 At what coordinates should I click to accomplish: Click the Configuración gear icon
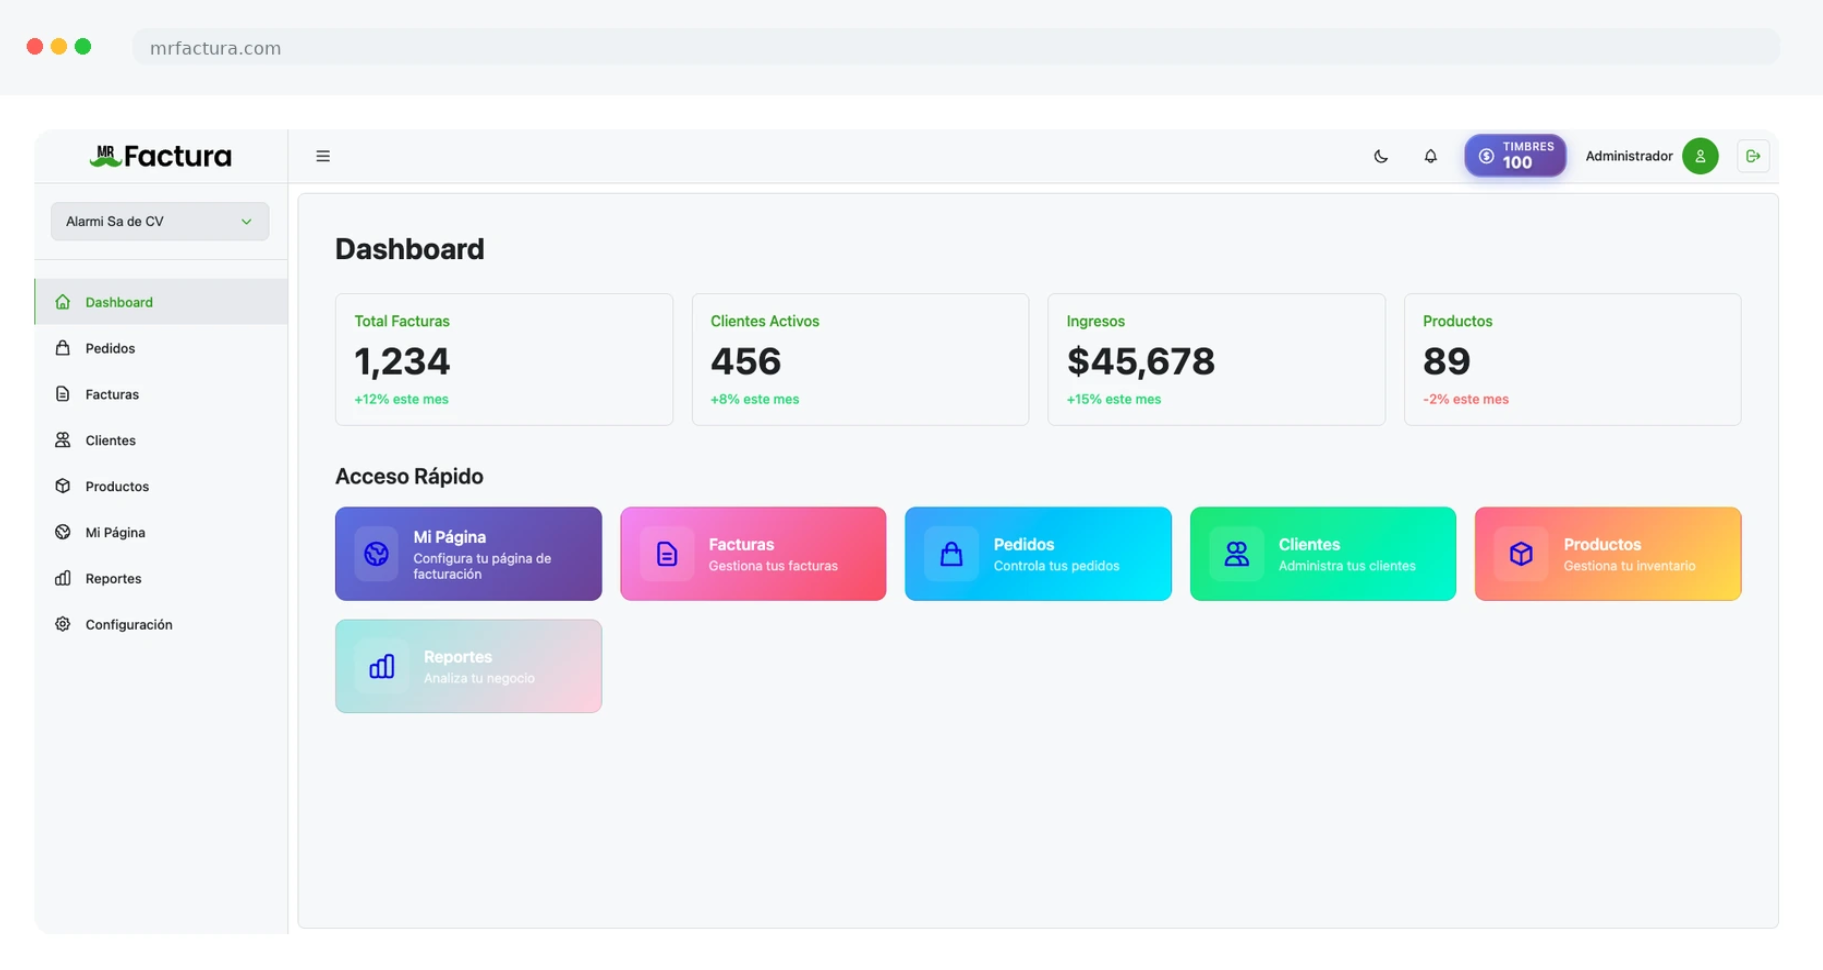tap(63, 624)
